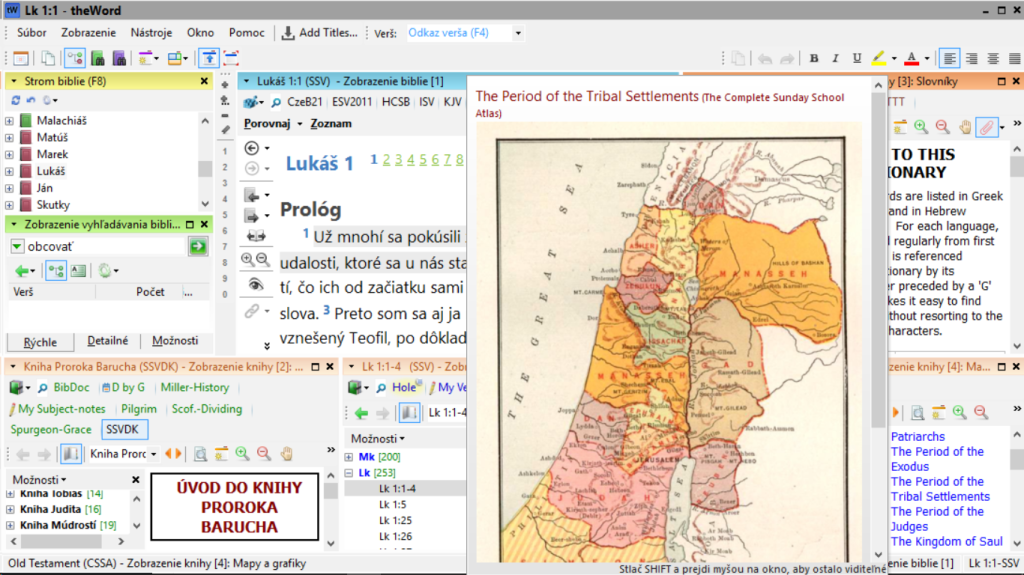The height and width of the screenshot is (575, 1024).
Task: Toggle the paperclip link icon in dictionary view
Action: (x=986, y=127)
